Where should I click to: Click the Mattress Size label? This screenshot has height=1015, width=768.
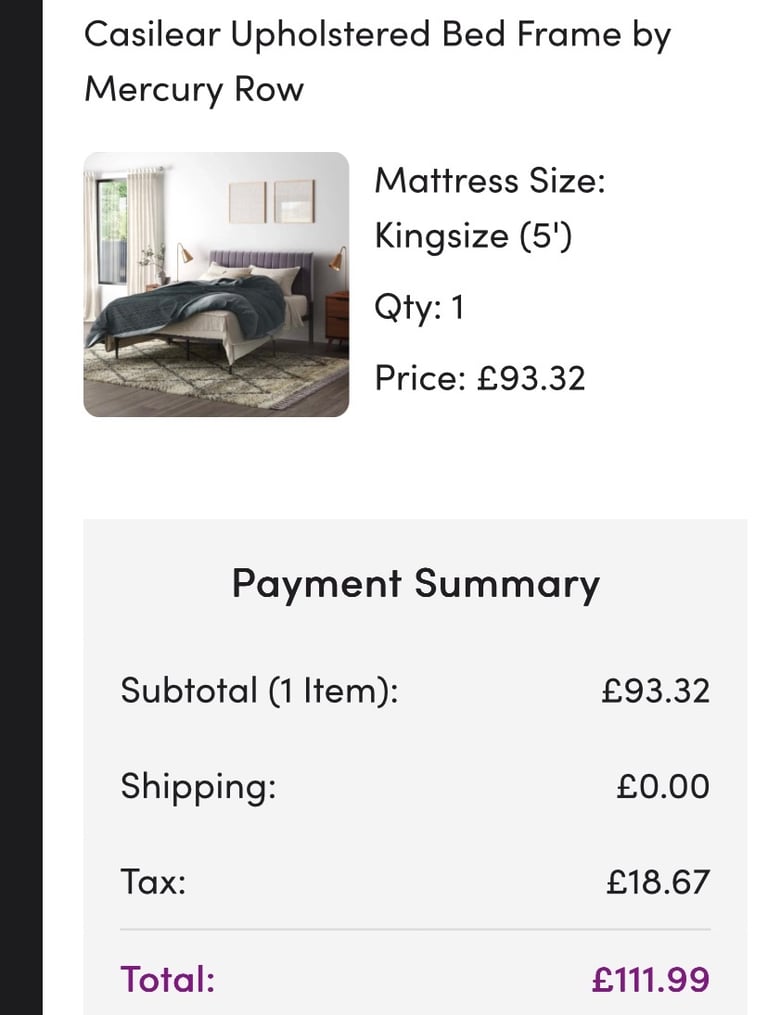(x=490, y=181)
